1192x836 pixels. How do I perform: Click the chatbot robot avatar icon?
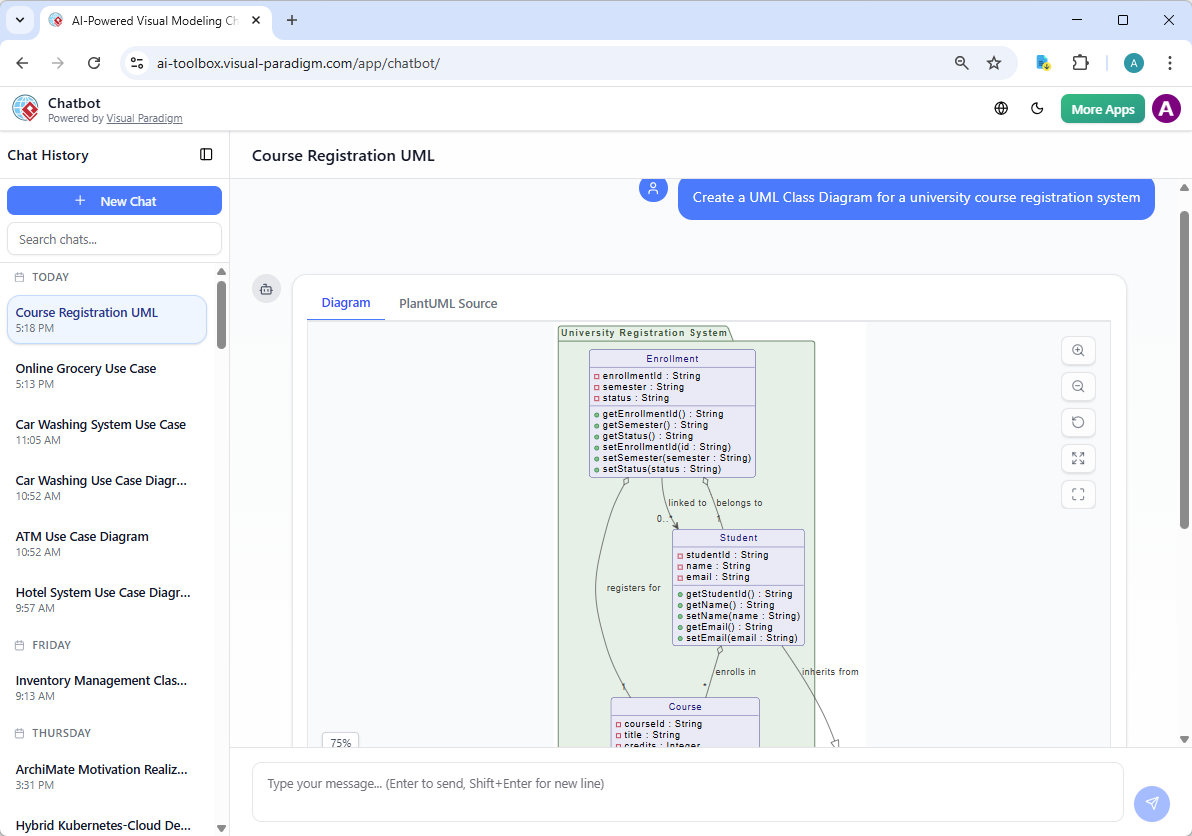tap(266, 288)
